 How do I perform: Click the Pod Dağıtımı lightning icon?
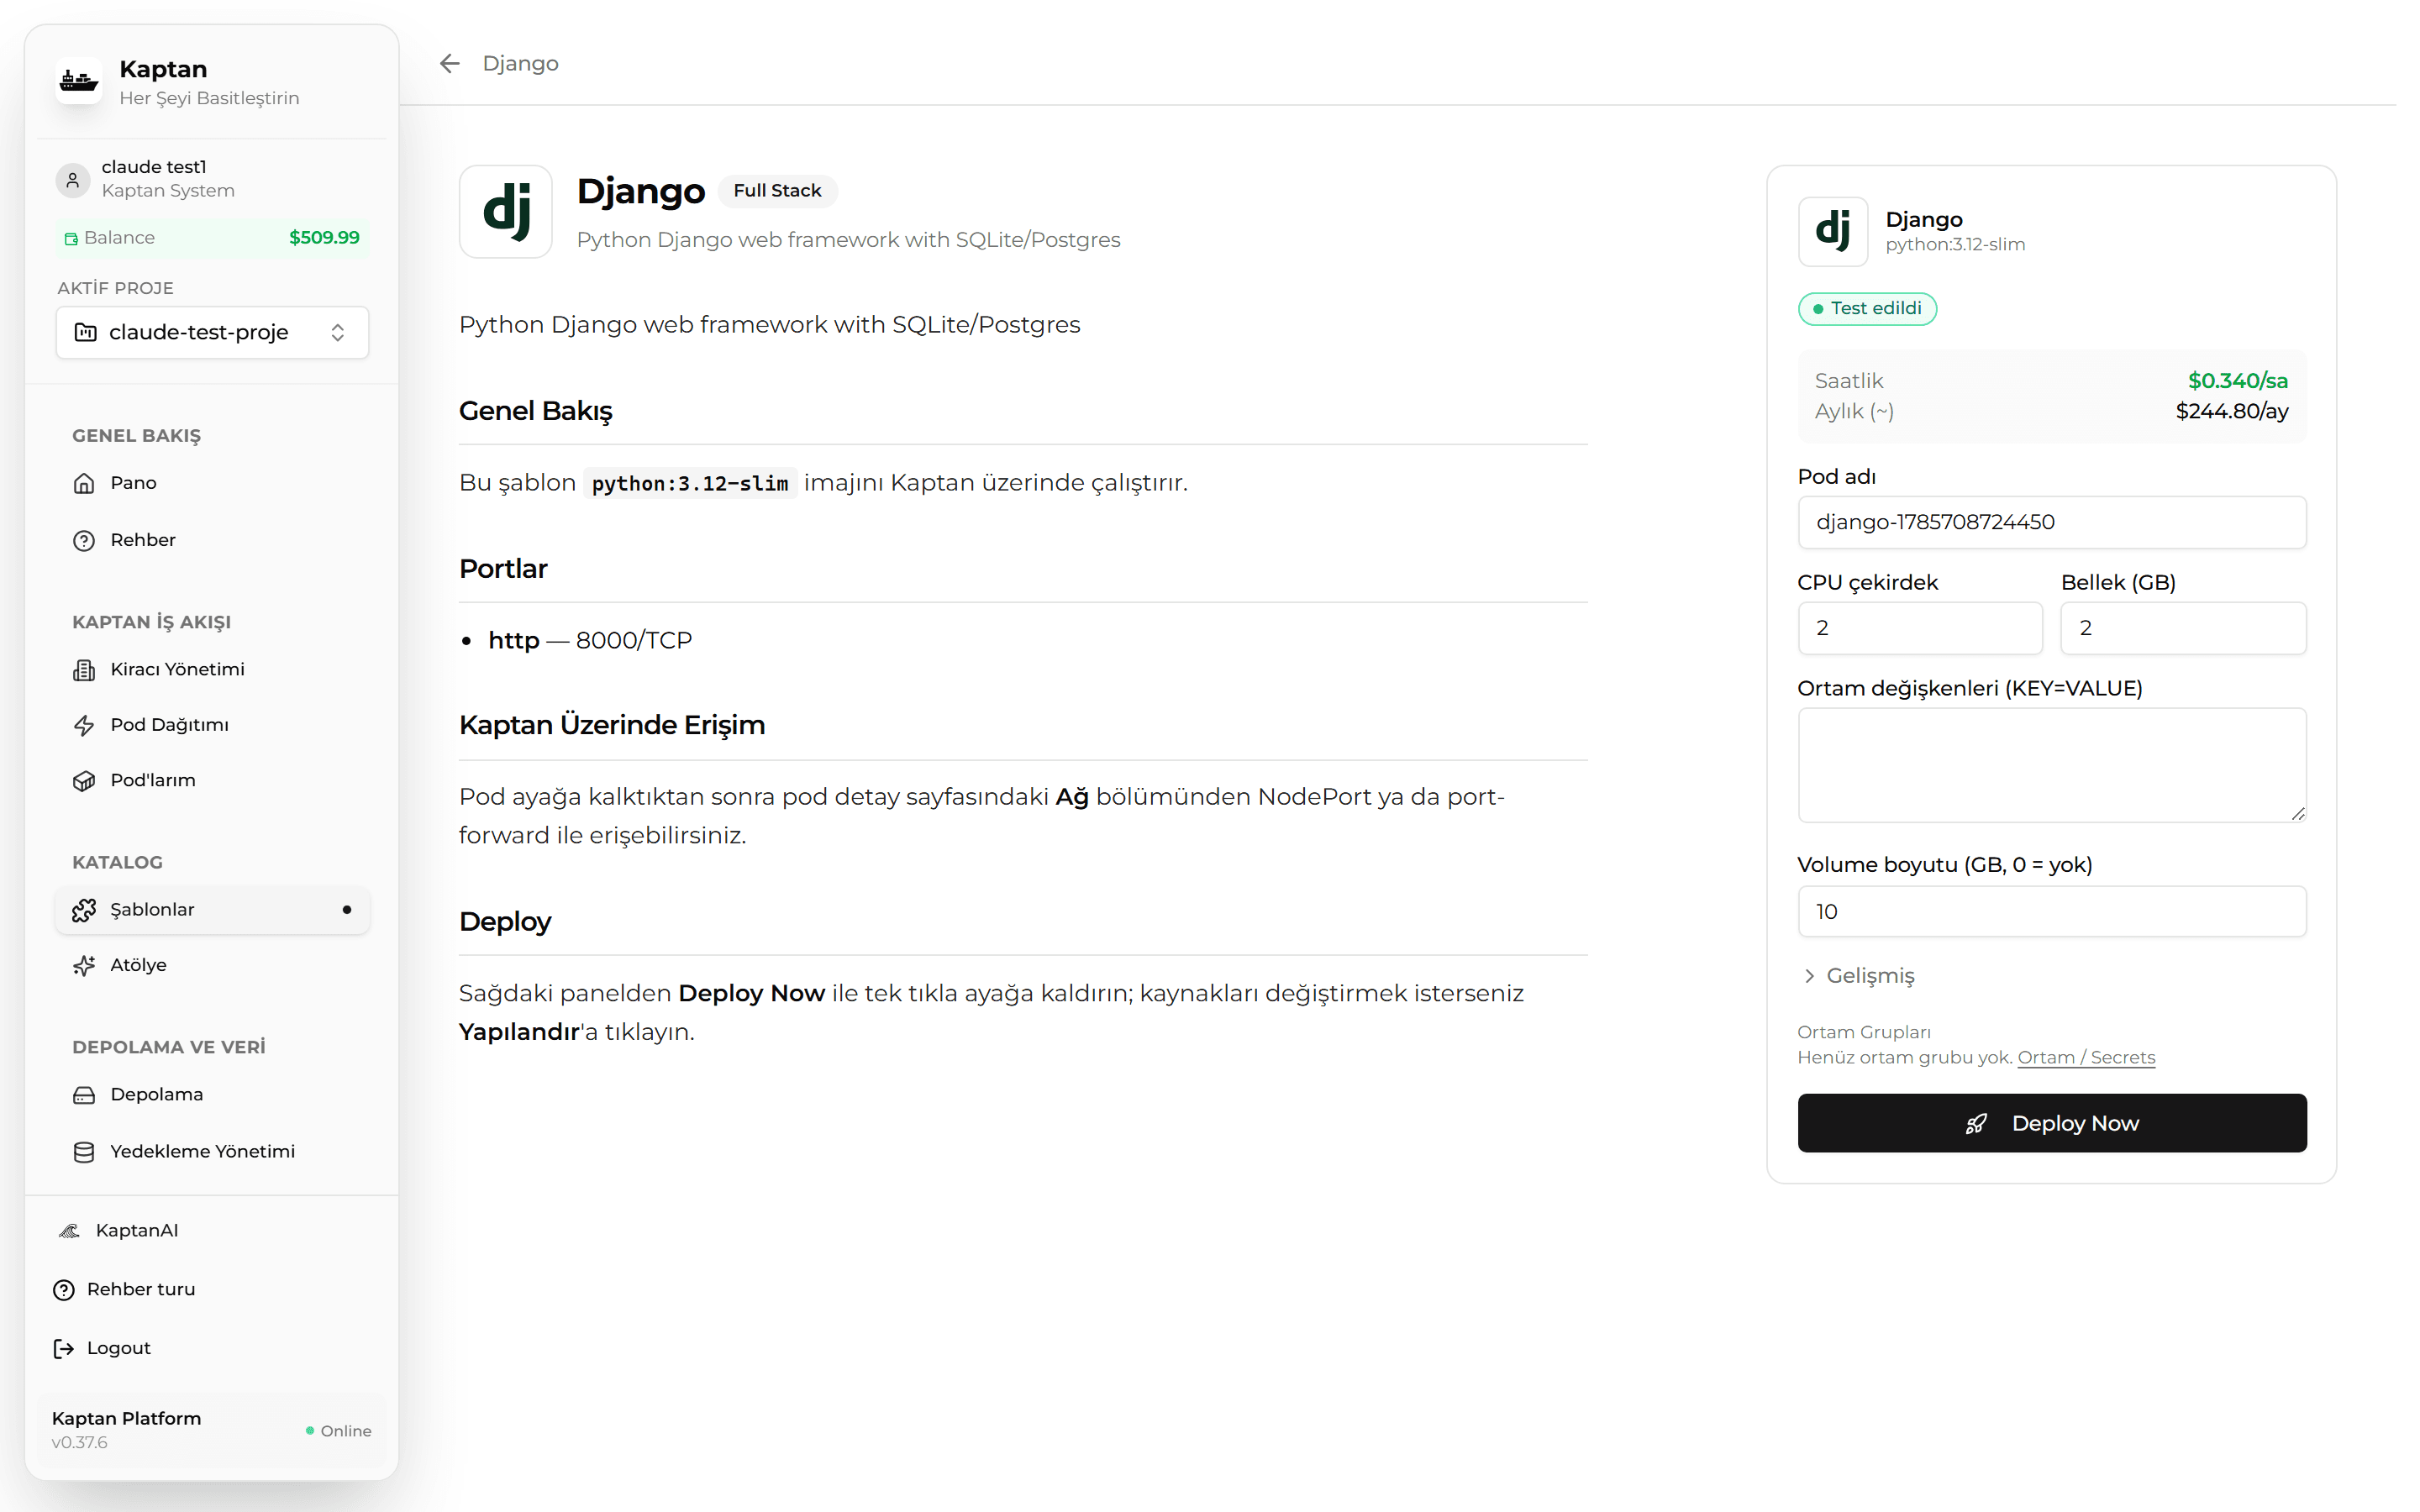[x=84, y=725]
